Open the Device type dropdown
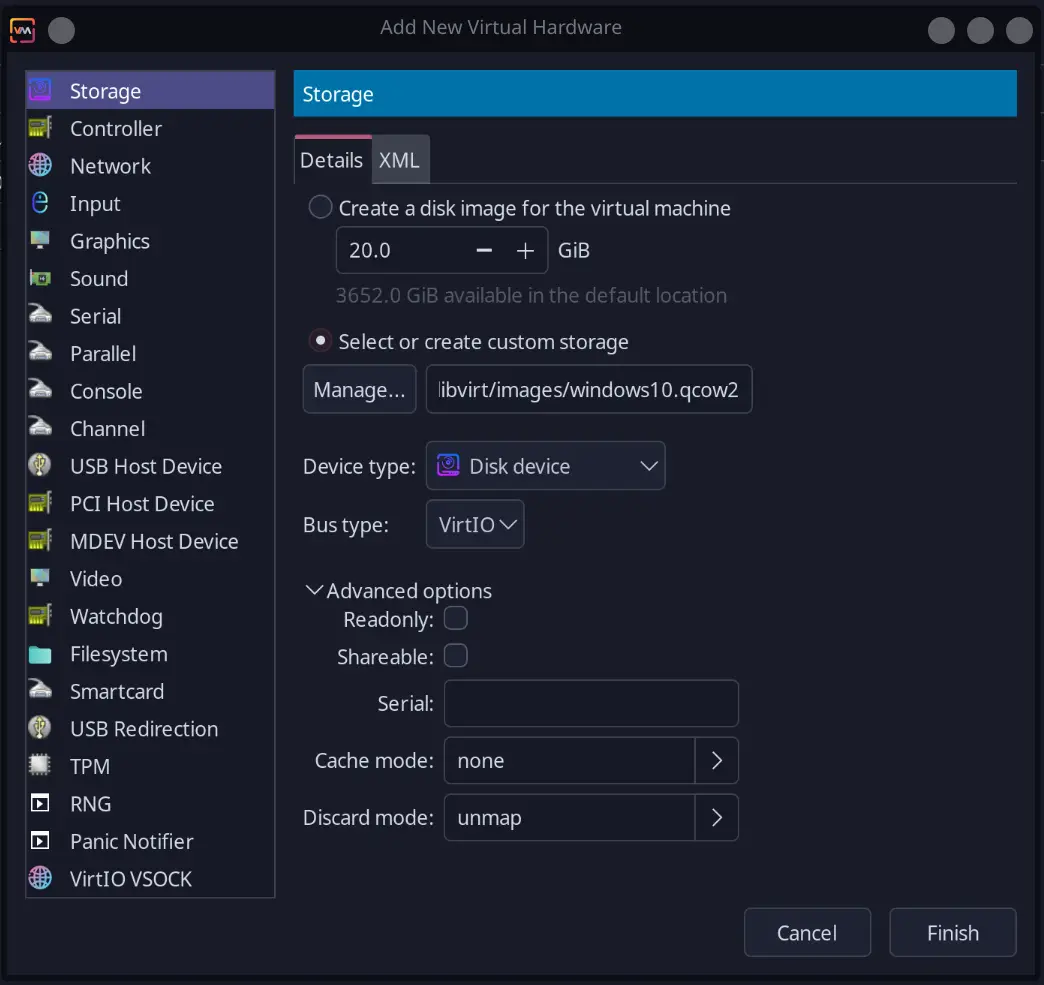The height and width of the screenshot is (985, 1044). 545,465
